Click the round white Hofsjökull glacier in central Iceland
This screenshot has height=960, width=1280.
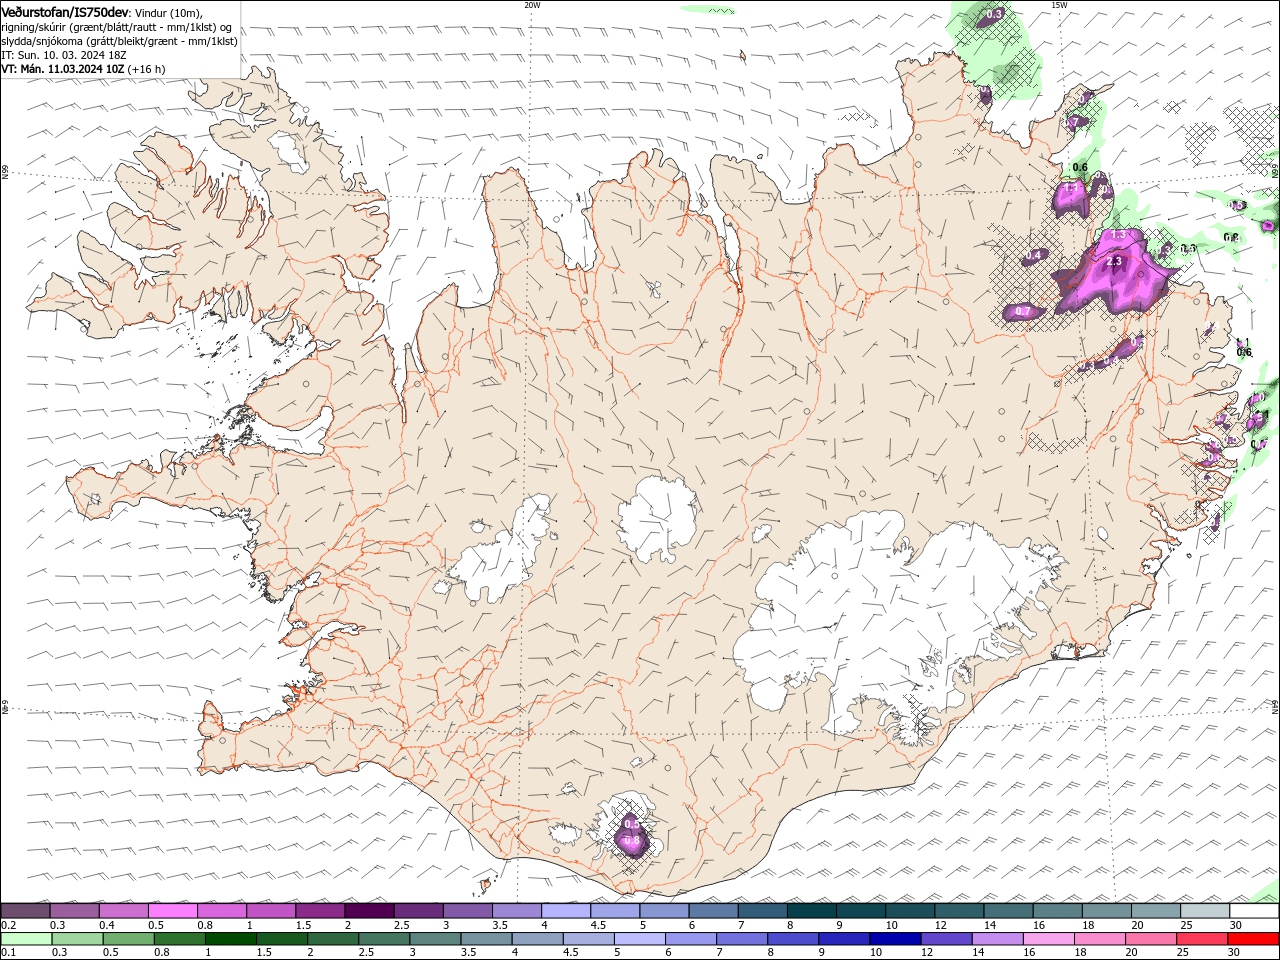tap(657, 518)
